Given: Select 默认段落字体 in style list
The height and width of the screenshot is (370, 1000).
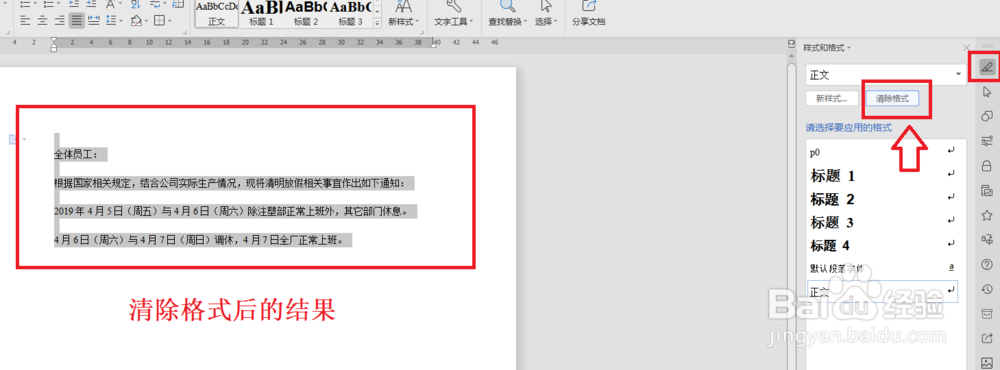Looking at the screenshot, I should click(x=883, y=269).
